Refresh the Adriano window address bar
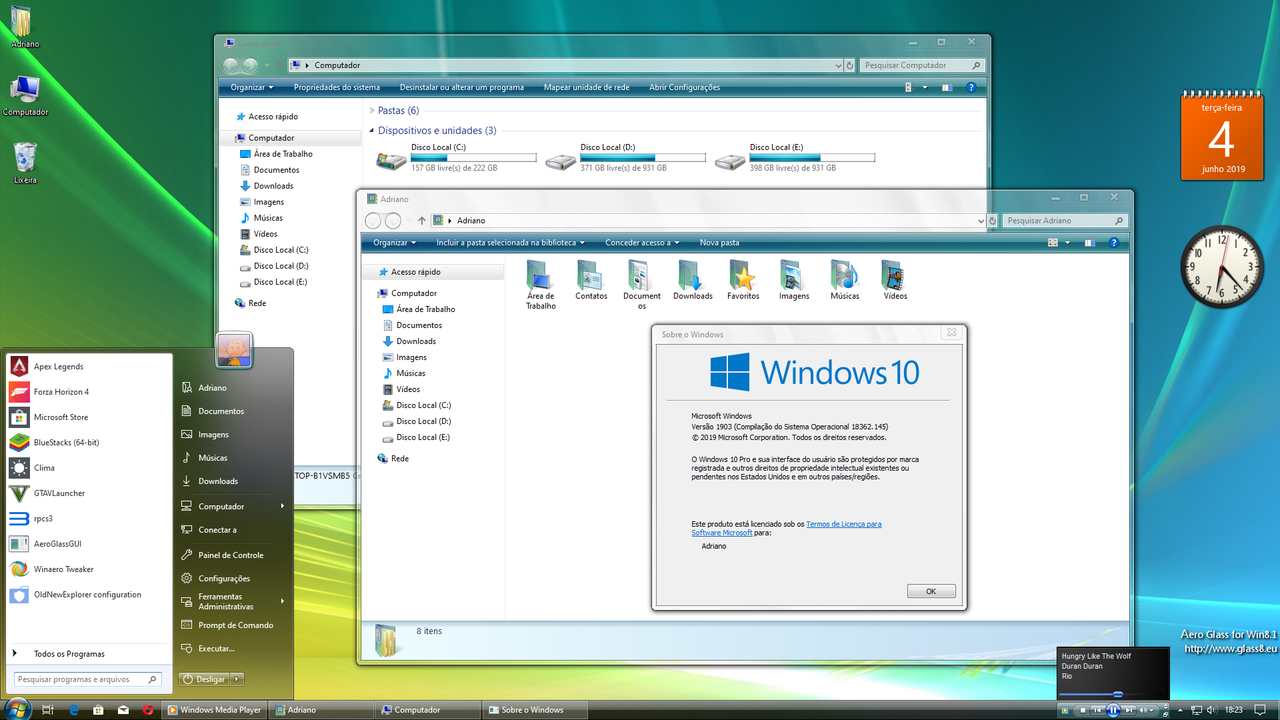The image size is (1280, 720). pos(993,220)
